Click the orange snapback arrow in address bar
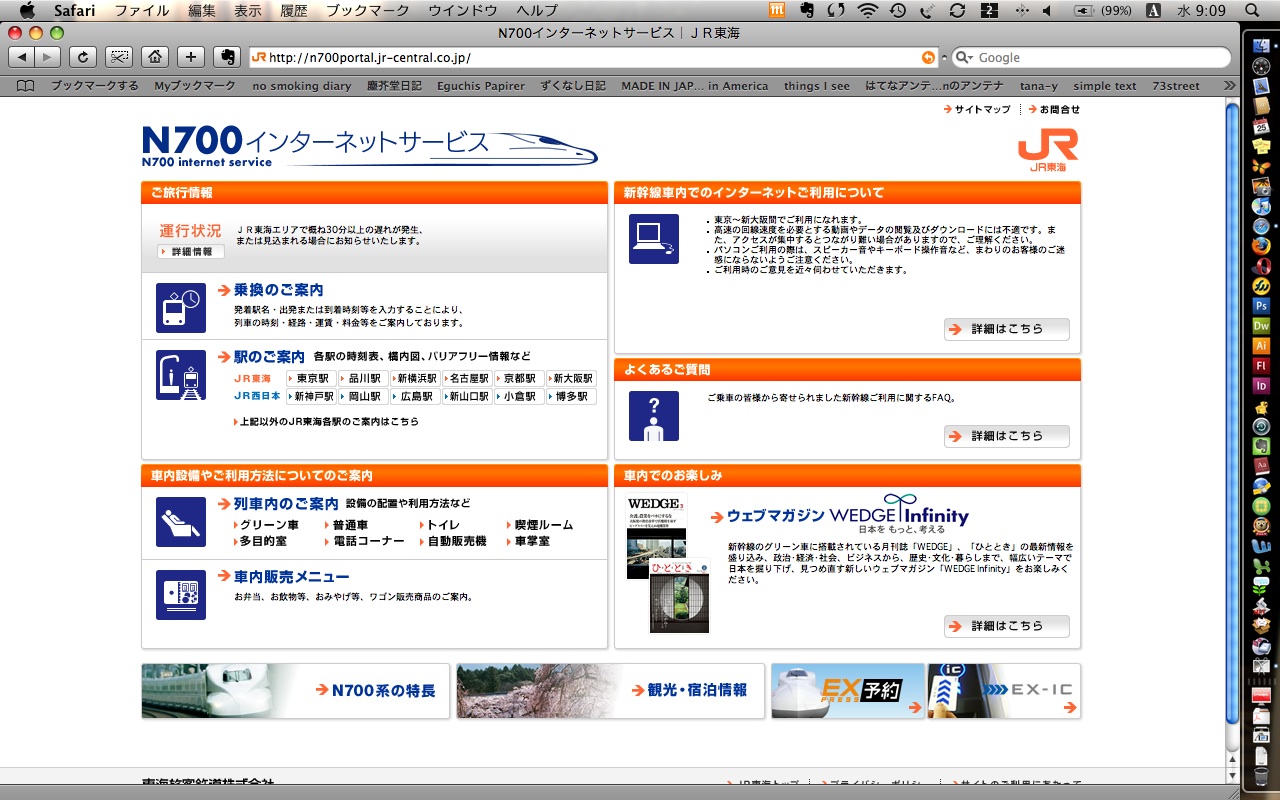The image size is (1280, 800). [929, 58]
